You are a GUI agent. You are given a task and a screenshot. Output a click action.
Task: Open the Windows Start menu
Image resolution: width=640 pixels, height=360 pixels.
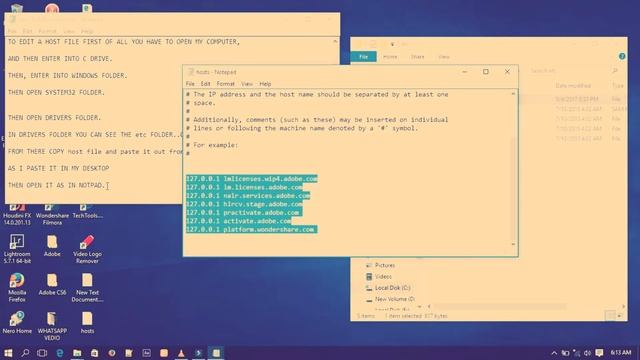coord(8,353)
